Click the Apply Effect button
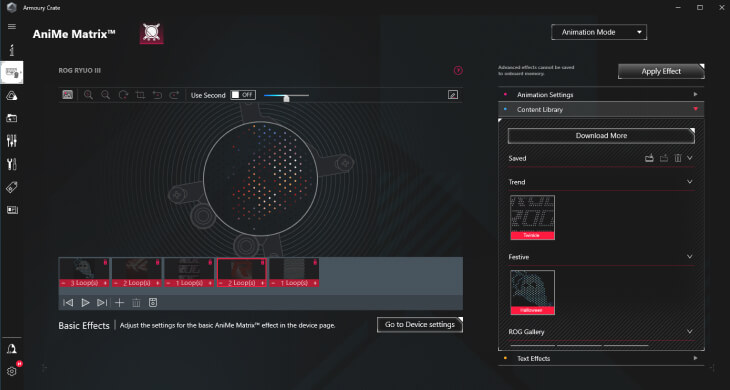 [661, 71]
